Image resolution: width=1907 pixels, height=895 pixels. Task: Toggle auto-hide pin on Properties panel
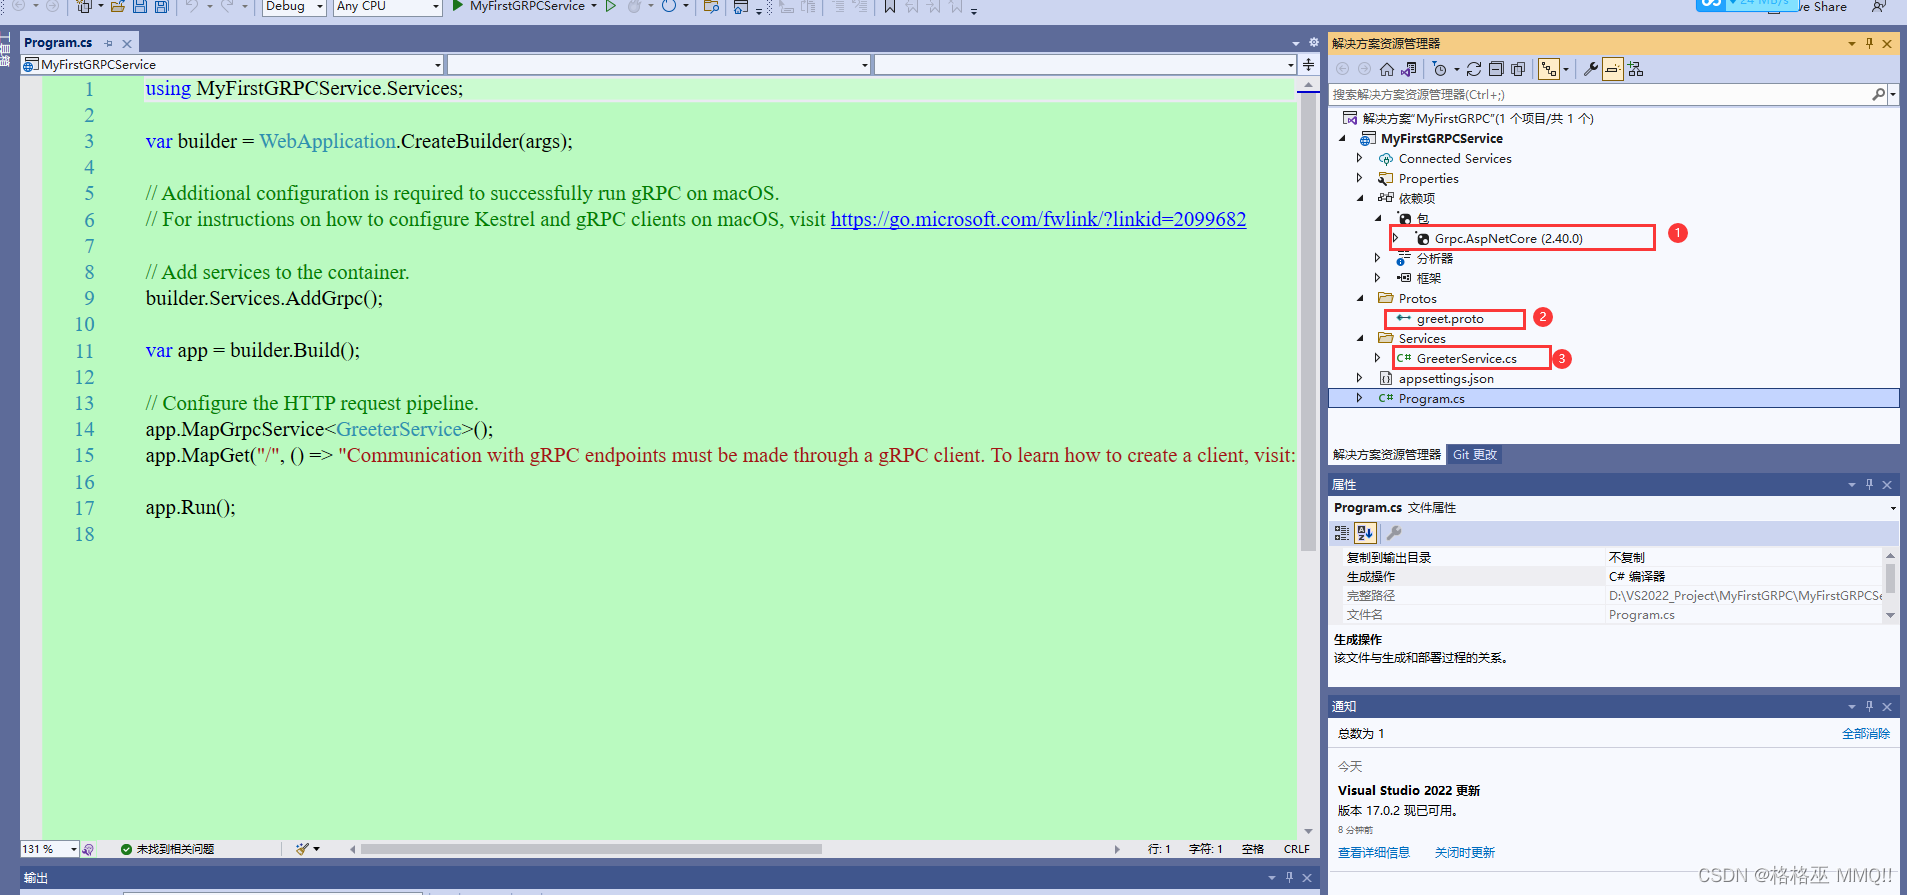[x=1869, y=484]
